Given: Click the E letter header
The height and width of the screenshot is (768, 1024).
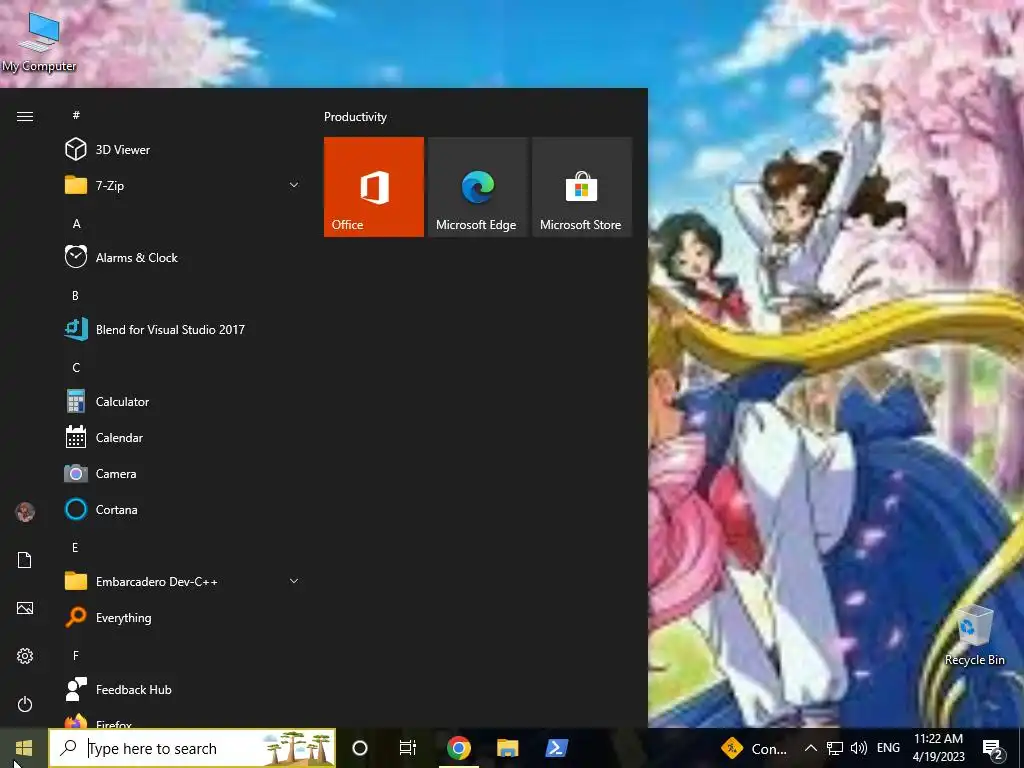Looking at the screenshot, I should [75, 547].
